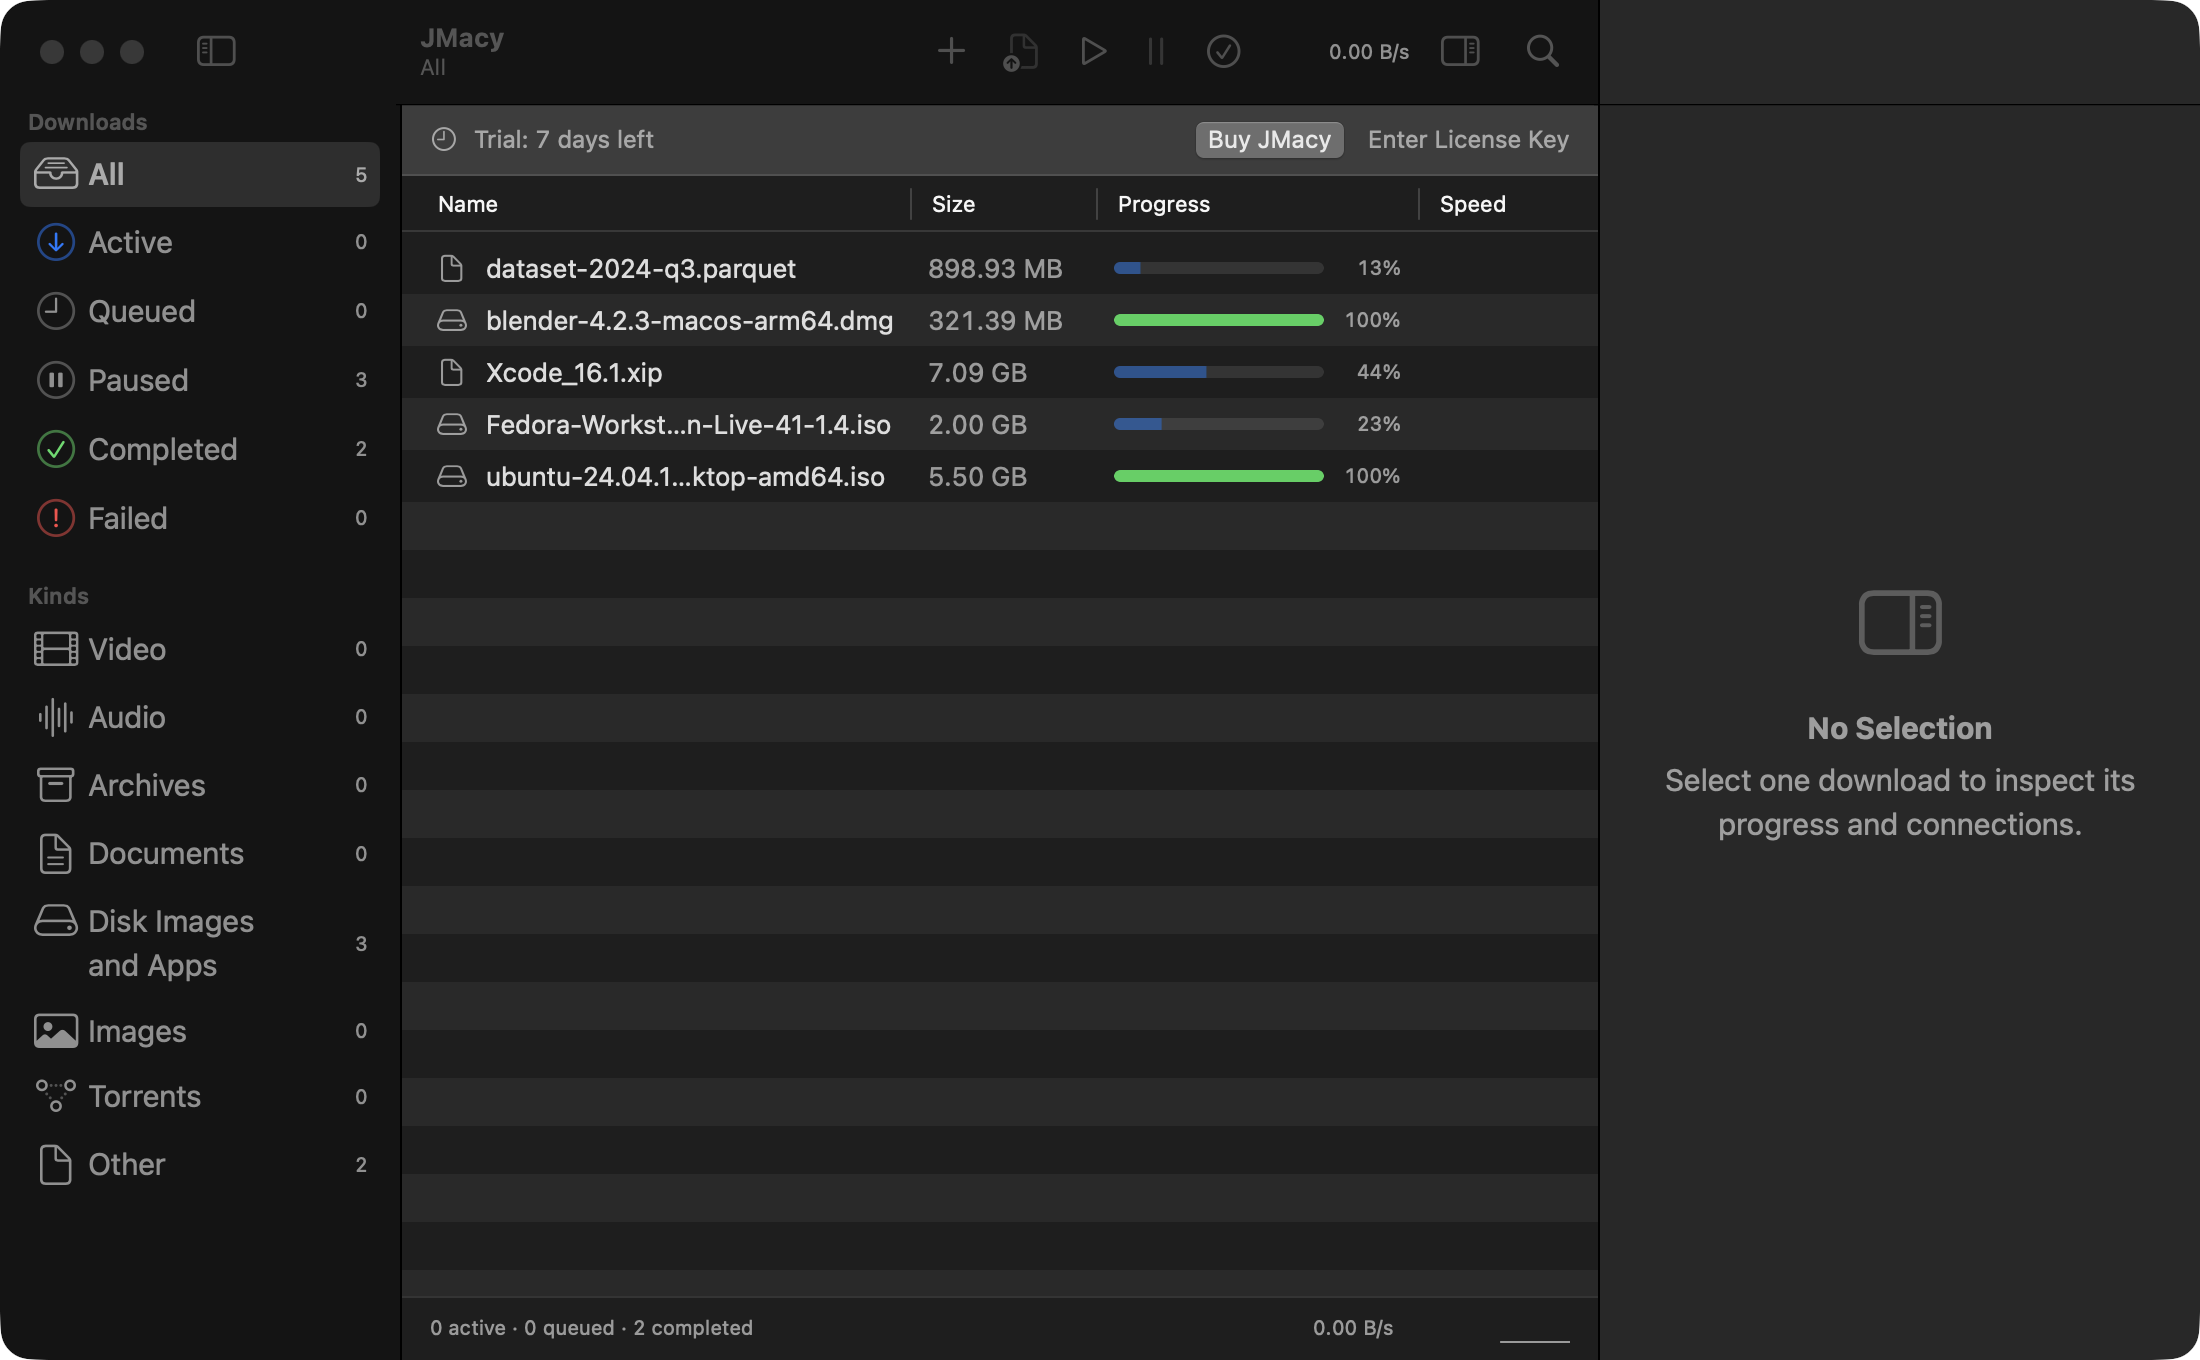Click the 898.93 MB size cell
Viewport: 2200px width, 1360px height.
click(x=995, y=268)
